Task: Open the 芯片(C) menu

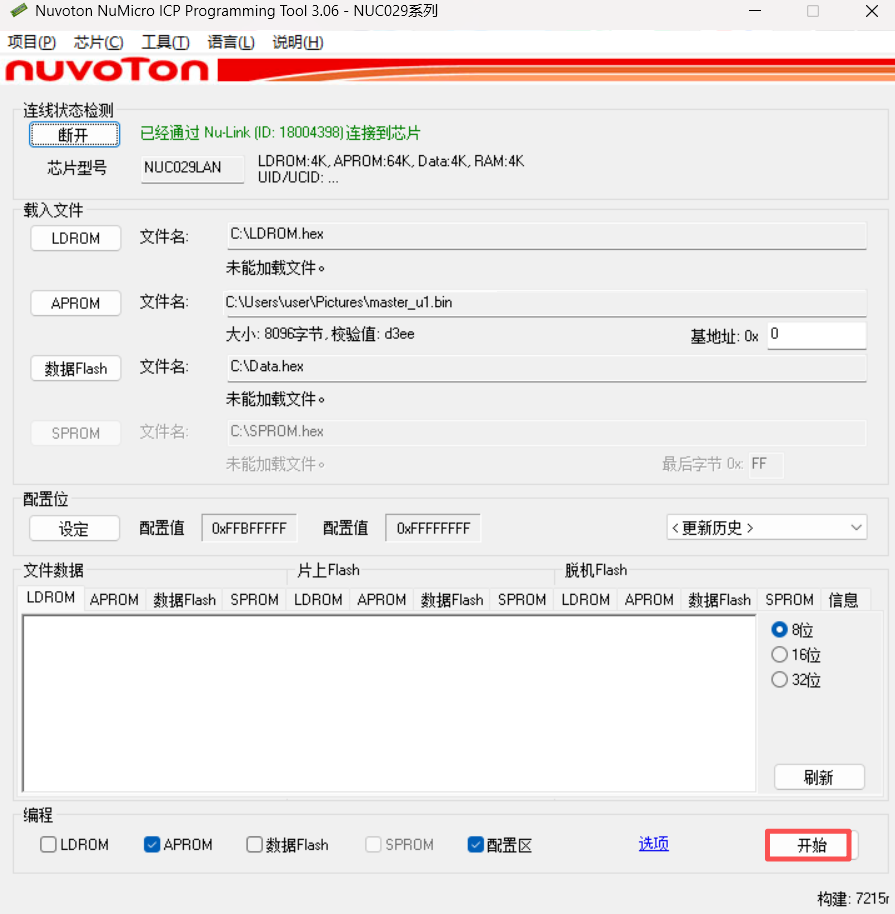Action: coord(98,42)
